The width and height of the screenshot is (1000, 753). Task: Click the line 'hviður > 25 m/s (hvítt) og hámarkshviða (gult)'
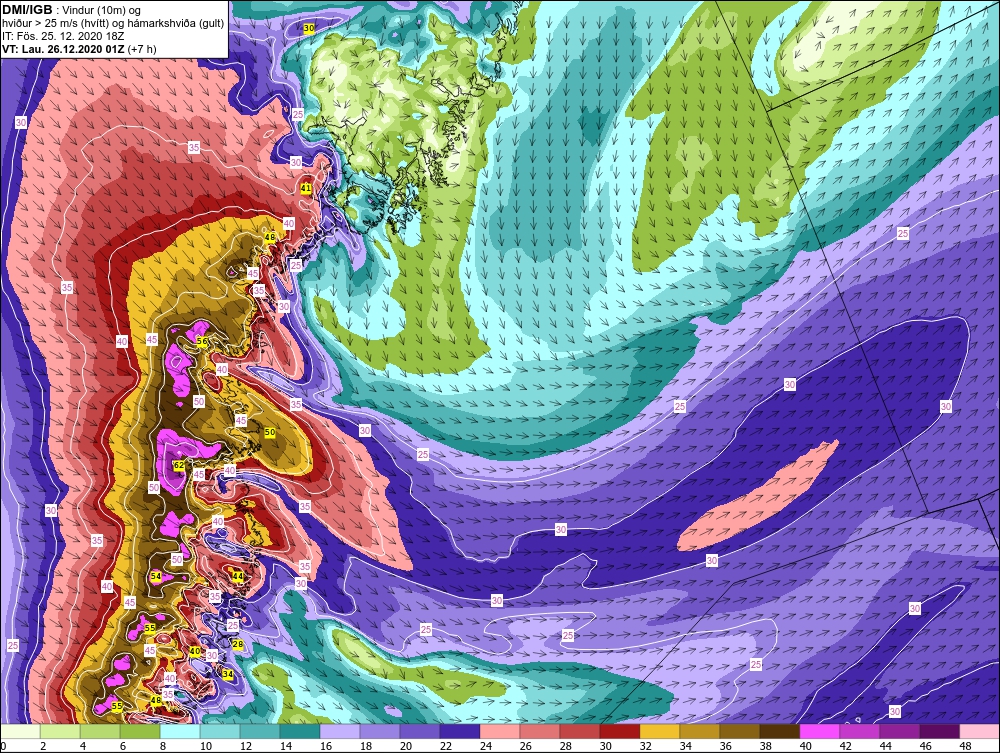[x=113, y=23]
